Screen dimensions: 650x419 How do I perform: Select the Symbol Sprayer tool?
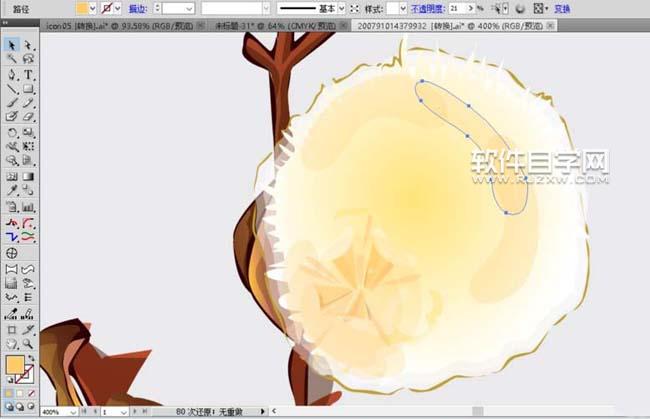pyautogui.click(x=12, y=207)
